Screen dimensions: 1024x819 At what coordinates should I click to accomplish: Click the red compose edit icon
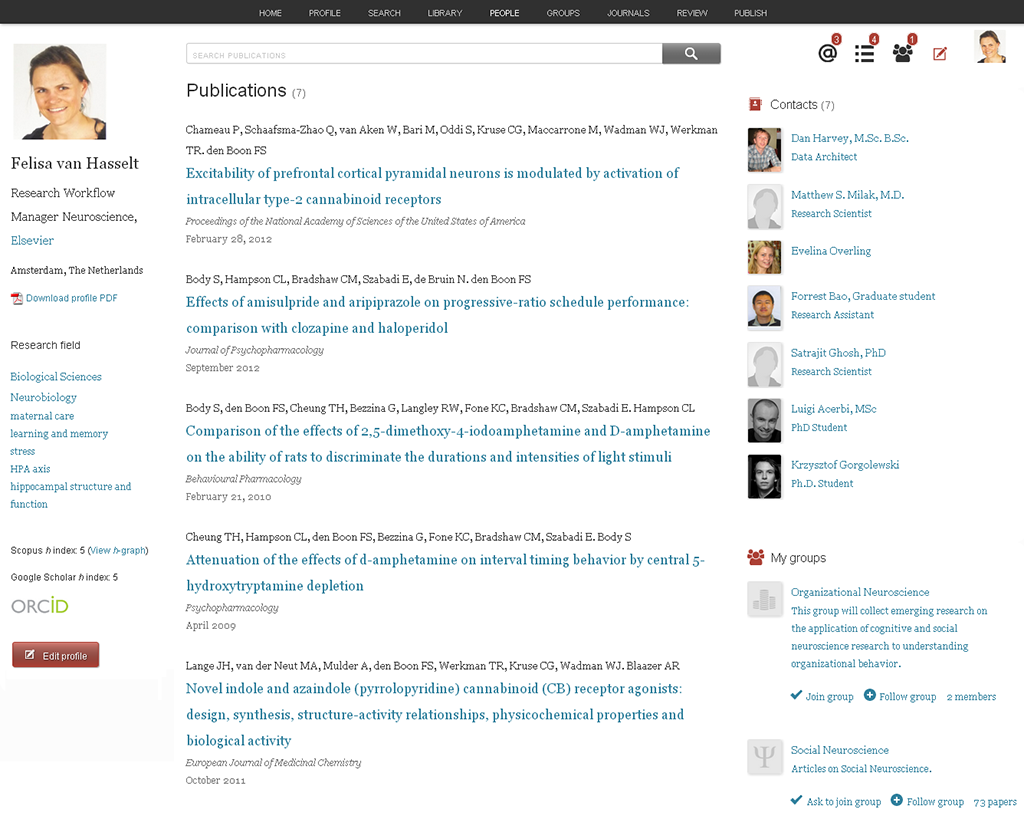pyautogui.click(x=940, y=54)
